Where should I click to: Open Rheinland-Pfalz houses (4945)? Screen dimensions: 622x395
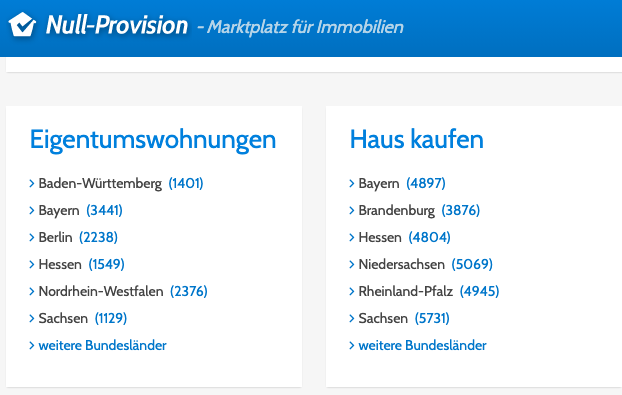point(428,291)
